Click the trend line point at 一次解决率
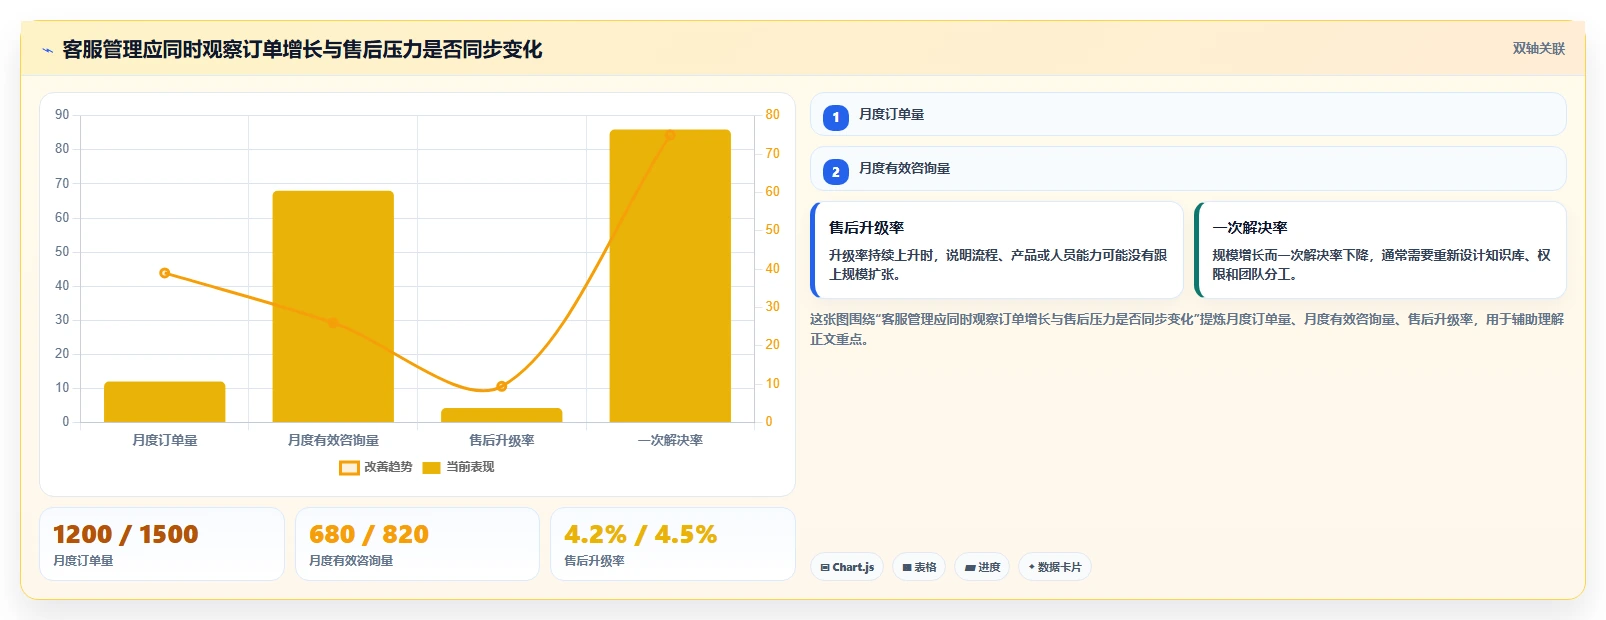This screenshot has width=1606, height=620. (670, 135)
